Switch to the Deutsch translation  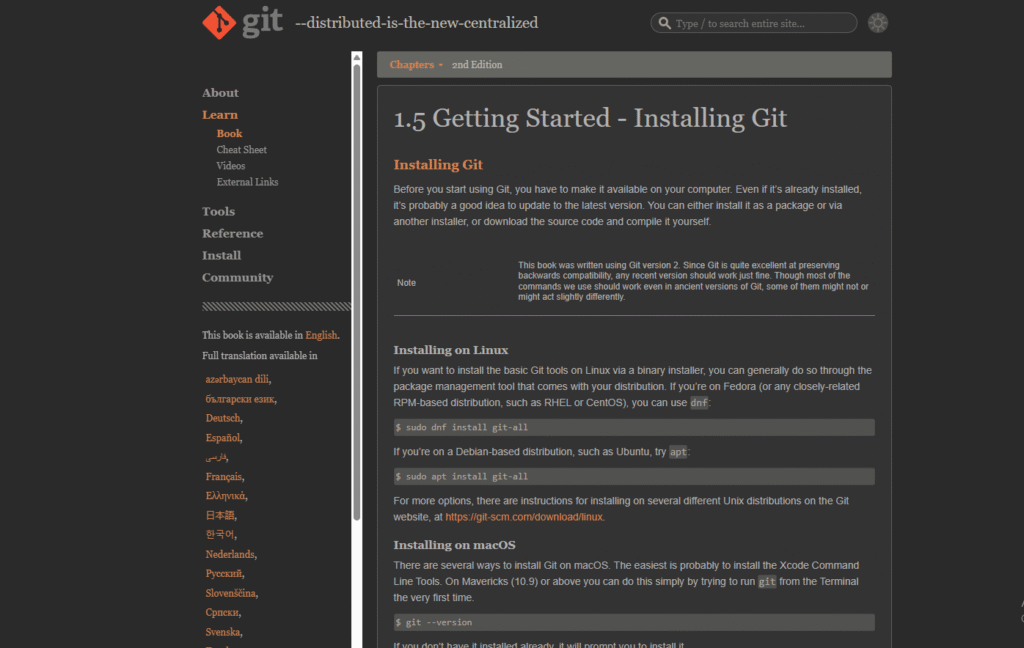[223, 418]
